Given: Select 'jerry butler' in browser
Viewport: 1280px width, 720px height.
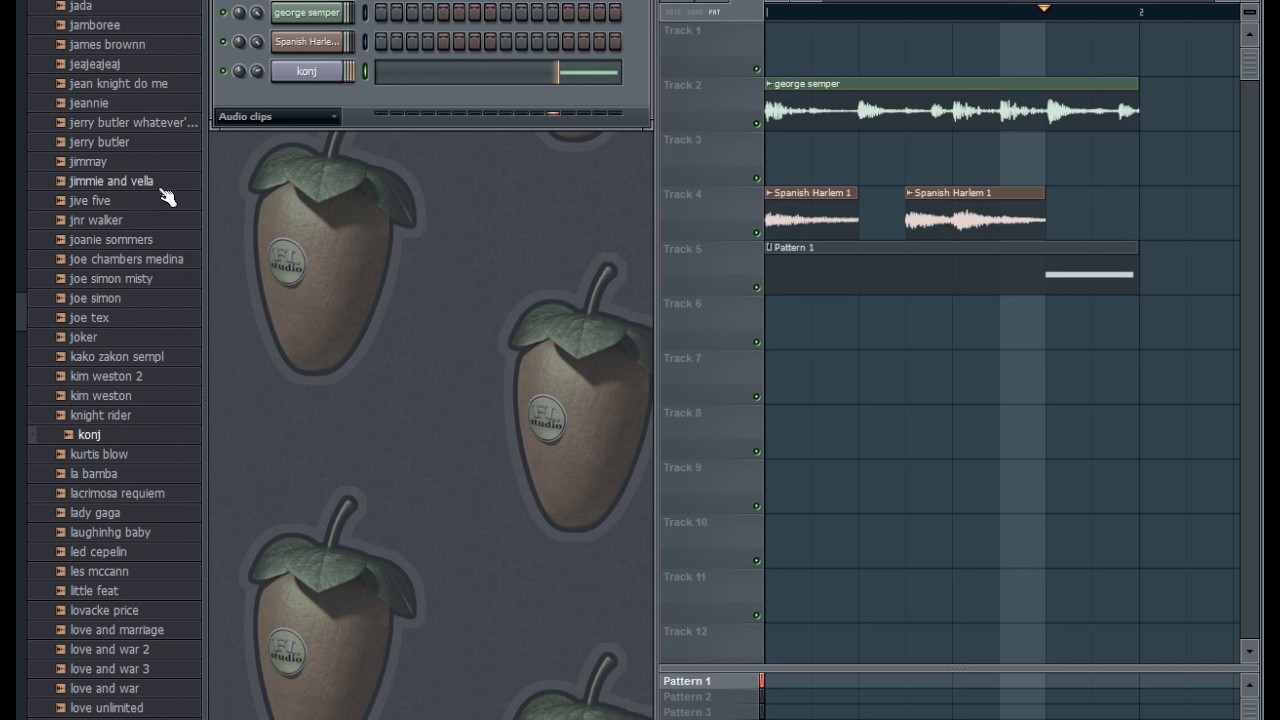Looking at the screenshot, I should pos(99,142).
